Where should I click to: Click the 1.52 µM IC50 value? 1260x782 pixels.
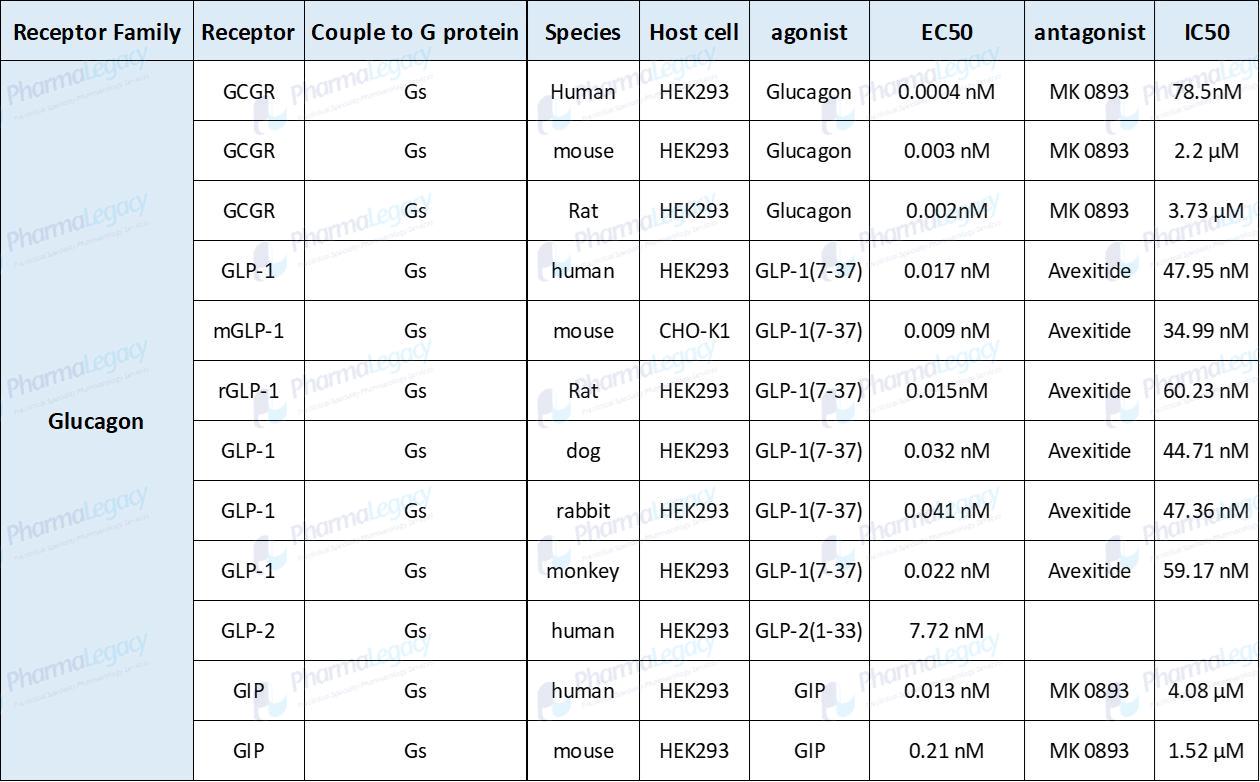[x=1207, y=751]
